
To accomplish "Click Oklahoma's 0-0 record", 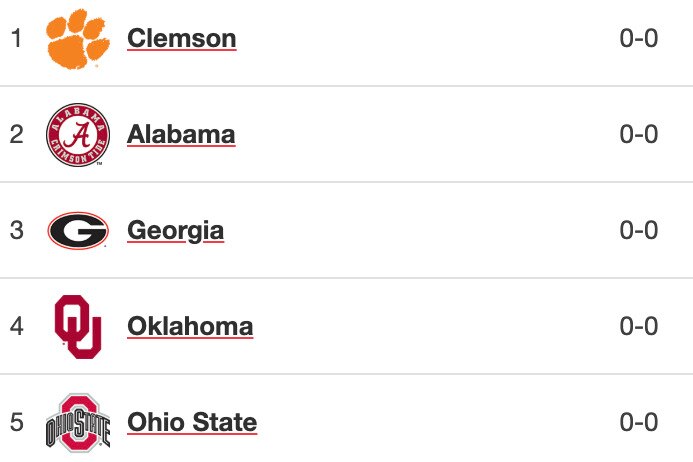I will 639,326.
